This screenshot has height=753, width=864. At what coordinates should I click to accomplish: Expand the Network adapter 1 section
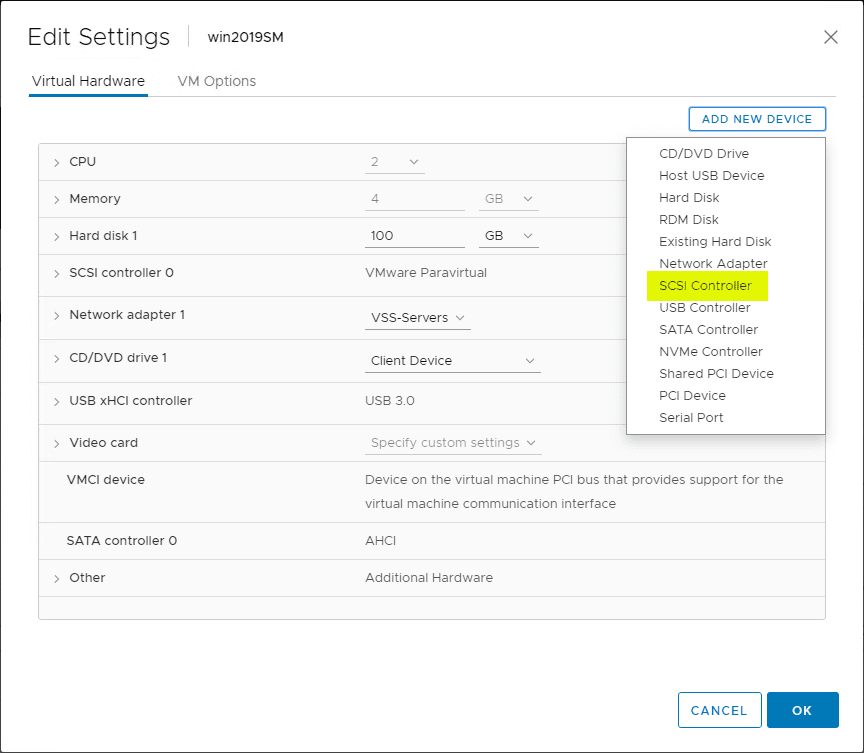click(59, 314)
